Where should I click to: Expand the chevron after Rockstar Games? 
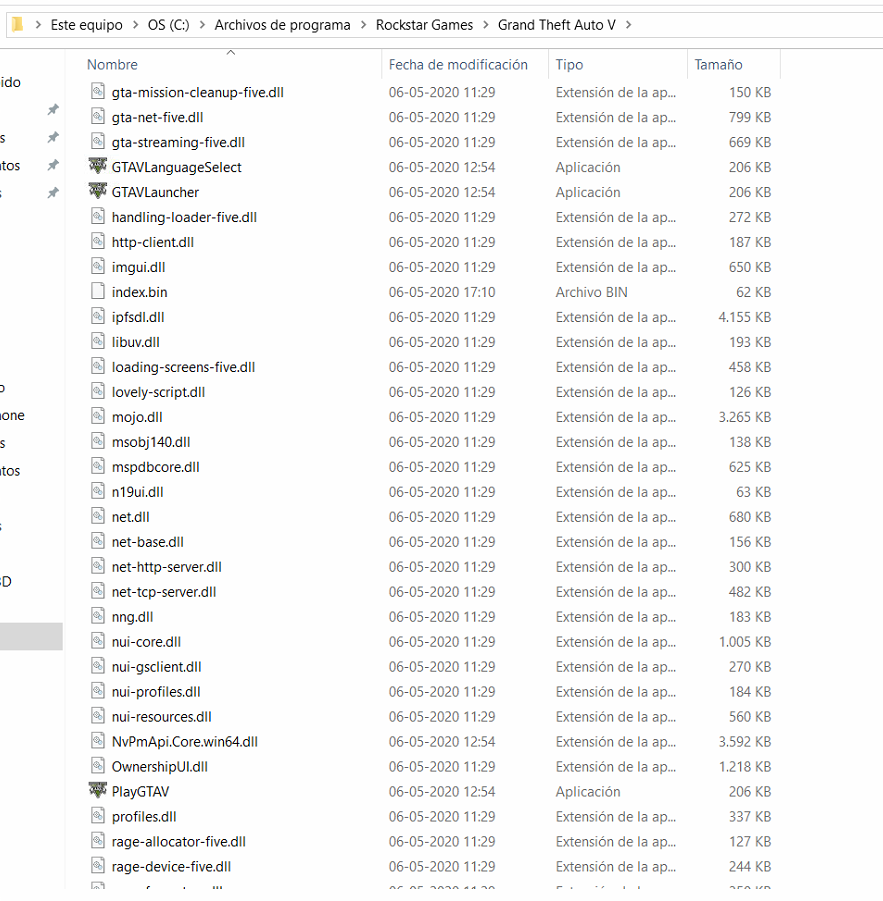click(486, 25)
